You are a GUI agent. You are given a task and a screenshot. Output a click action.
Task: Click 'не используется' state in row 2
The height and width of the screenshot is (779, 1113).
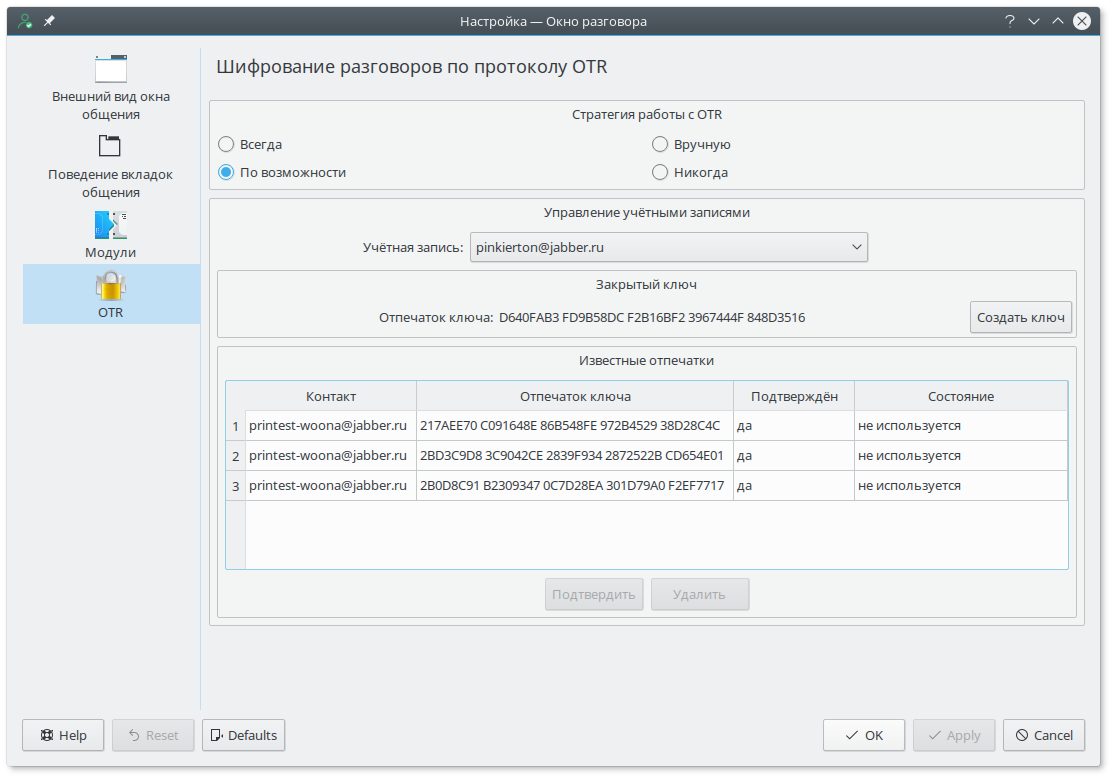tap(961, 456)
